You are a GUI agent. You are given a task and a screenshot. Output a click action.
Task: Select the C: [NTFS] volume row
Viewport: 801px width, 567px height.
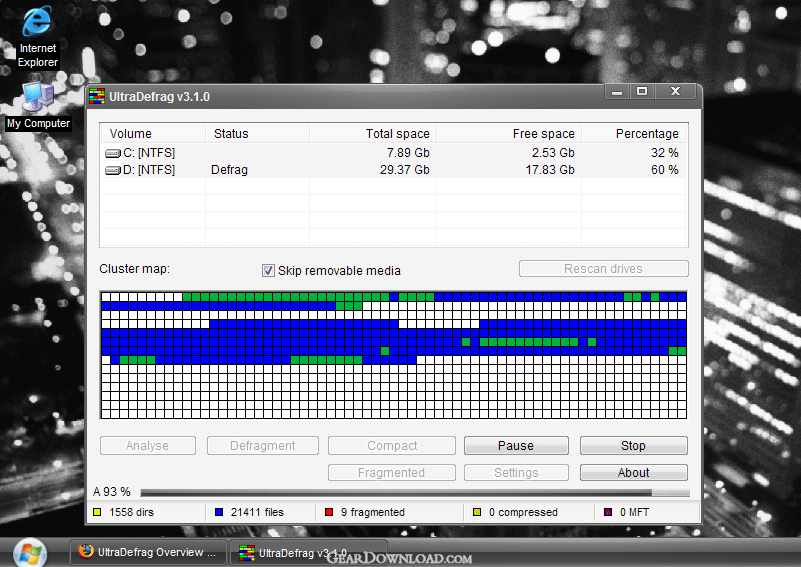(393, 153)
